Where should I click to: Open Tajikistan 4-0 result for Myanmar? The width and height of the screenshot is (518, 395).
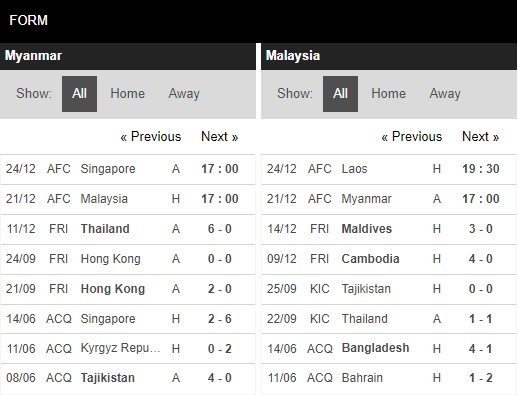(x=128, y=378)
